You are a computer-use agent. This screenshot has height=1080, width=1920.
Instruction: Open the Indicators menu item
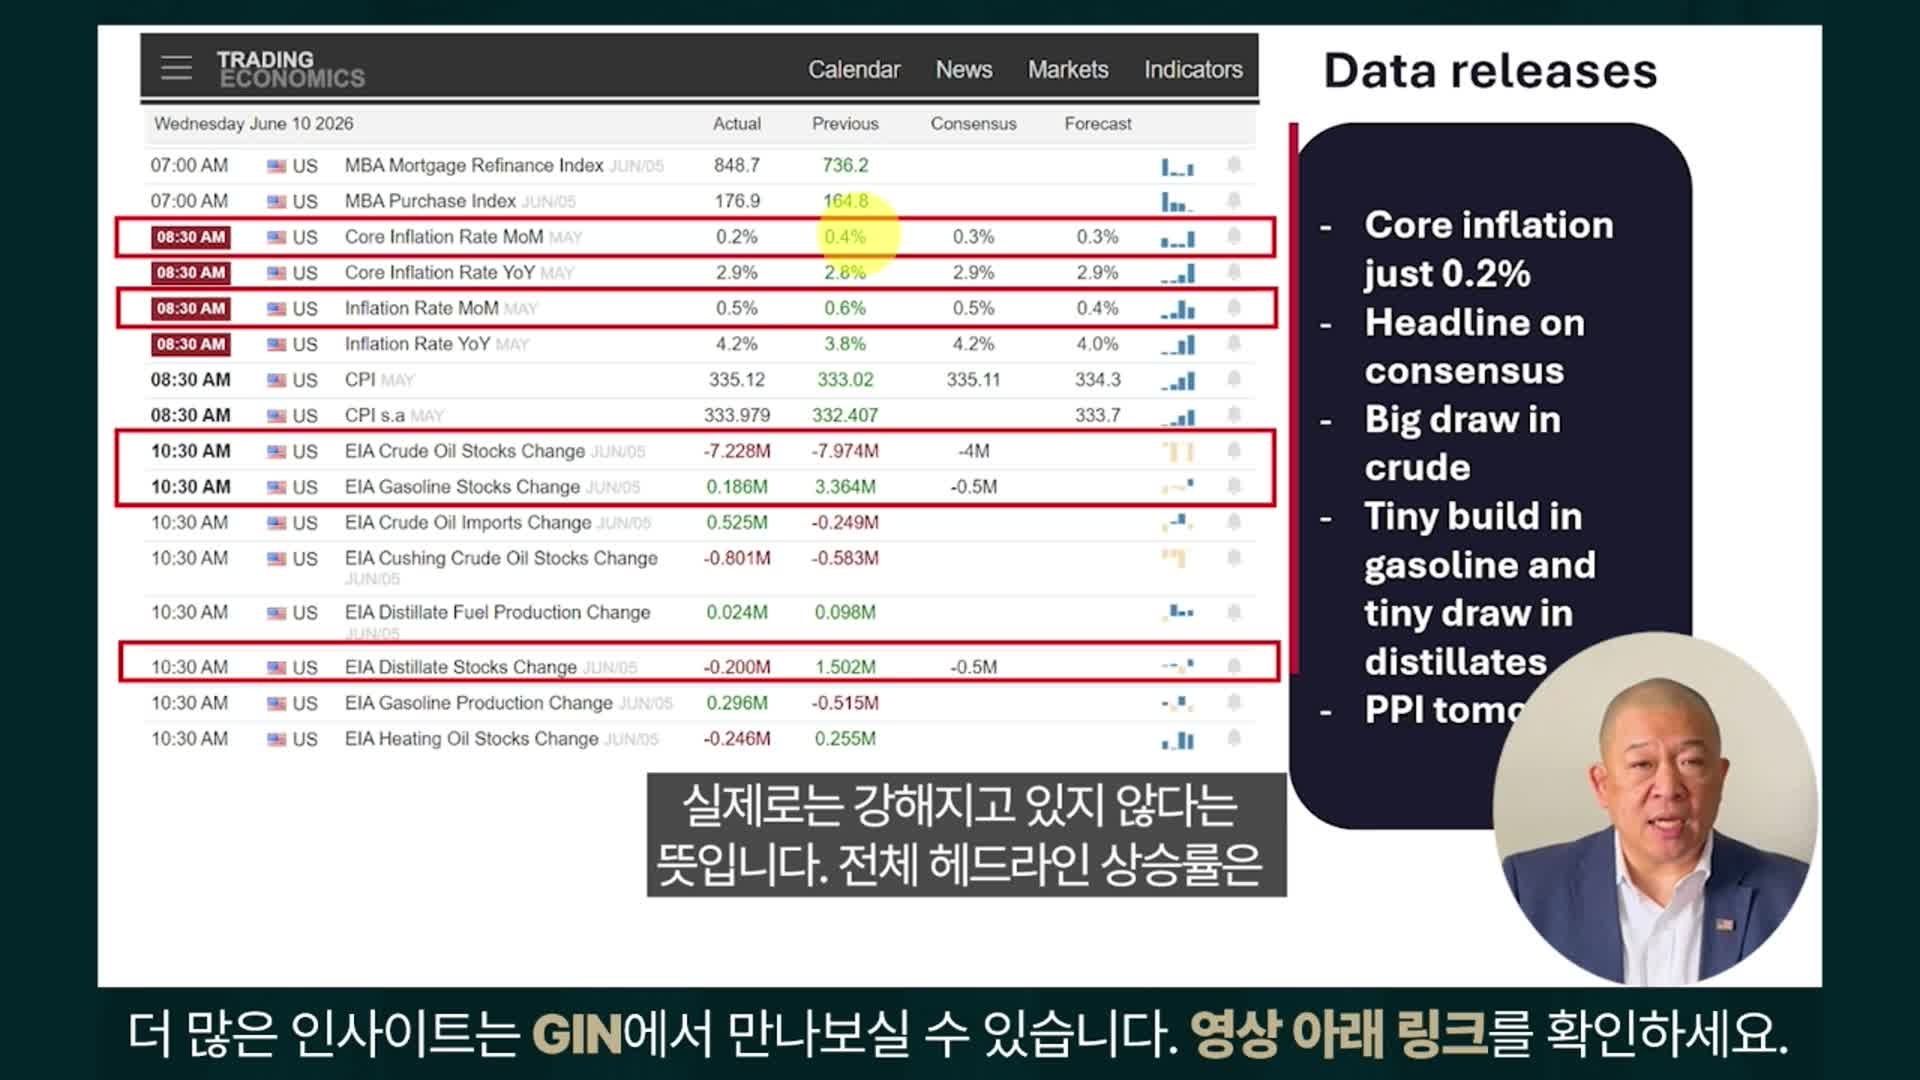1193,70
